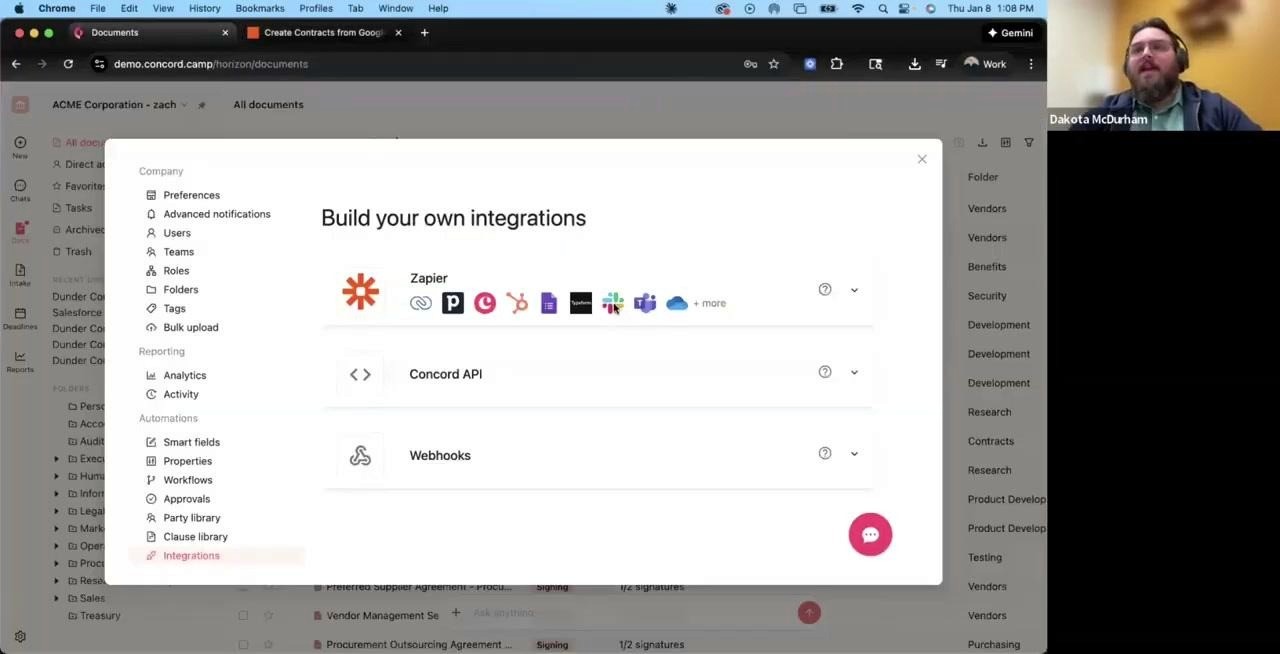Image resolution: width=1280 pixels, height=654 pixels.
Task: Open Activity under Reporting
Action: pos(180,394)
